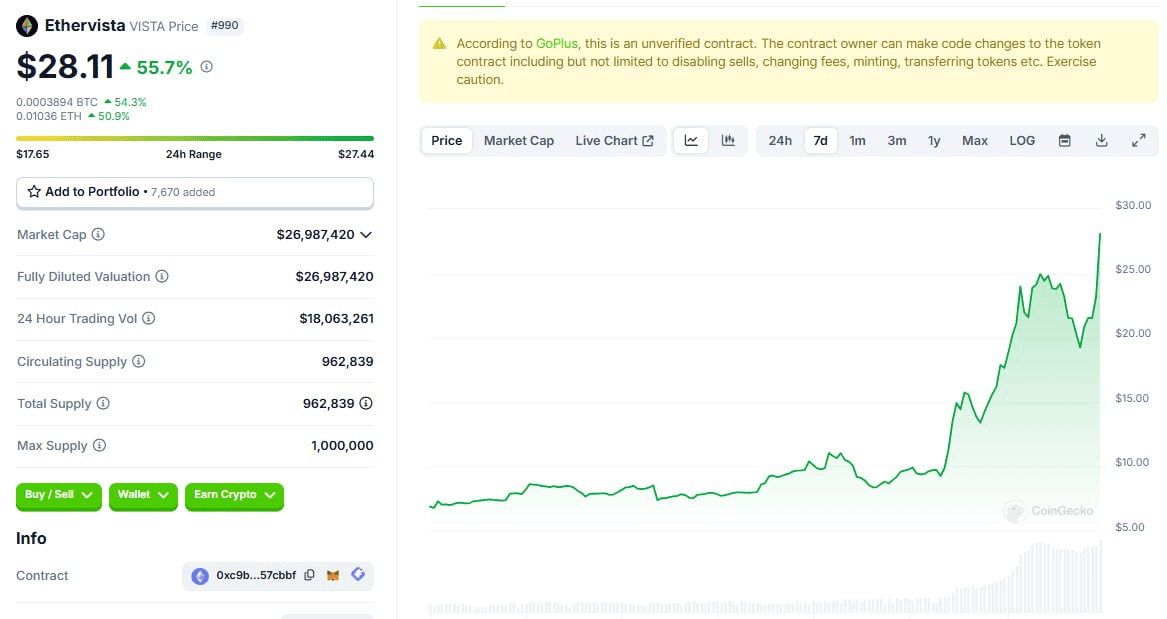Click the Ethervista coin logo
1167x619 pixels.
[x=27, y=26]
